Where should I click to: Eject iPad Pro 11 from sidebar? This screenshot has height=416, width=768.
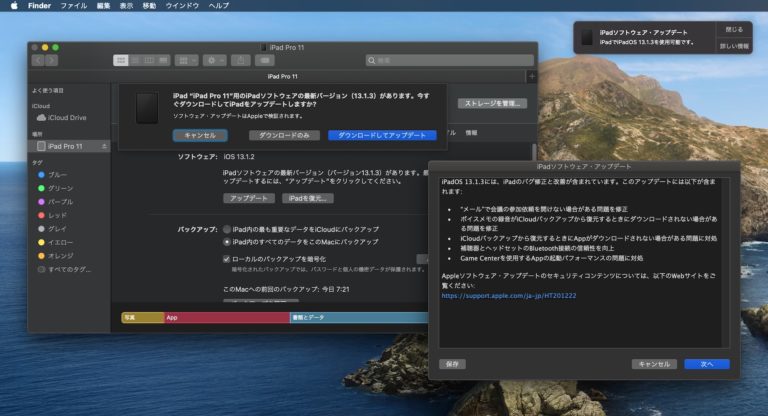[x=104, y=146]
